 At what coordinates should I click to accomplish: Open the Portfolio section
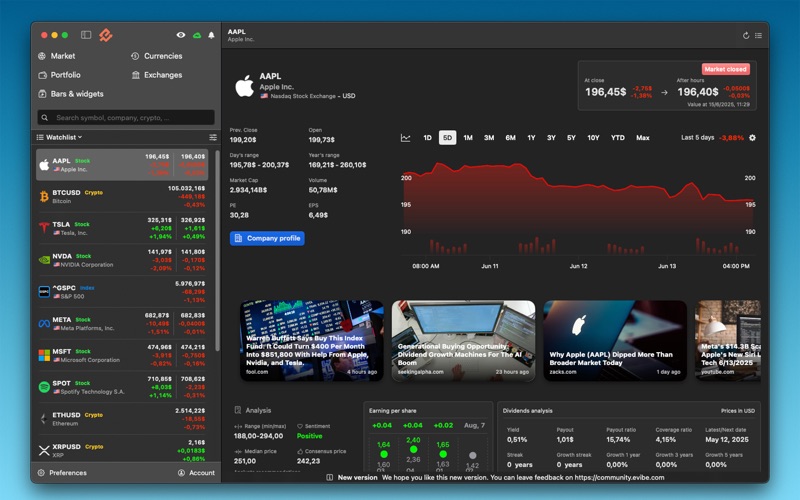coord(59,75)
